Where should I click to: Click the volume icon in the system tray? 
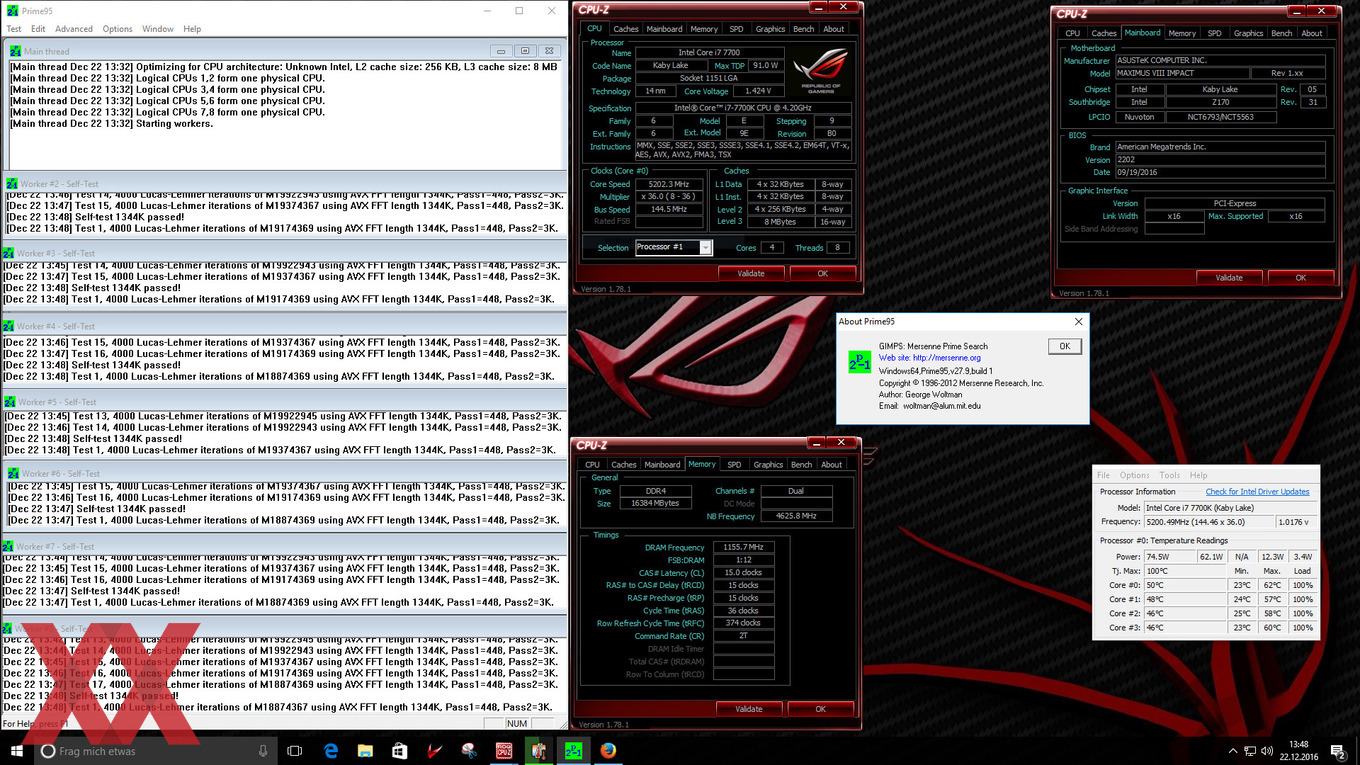coord(1268,751)
